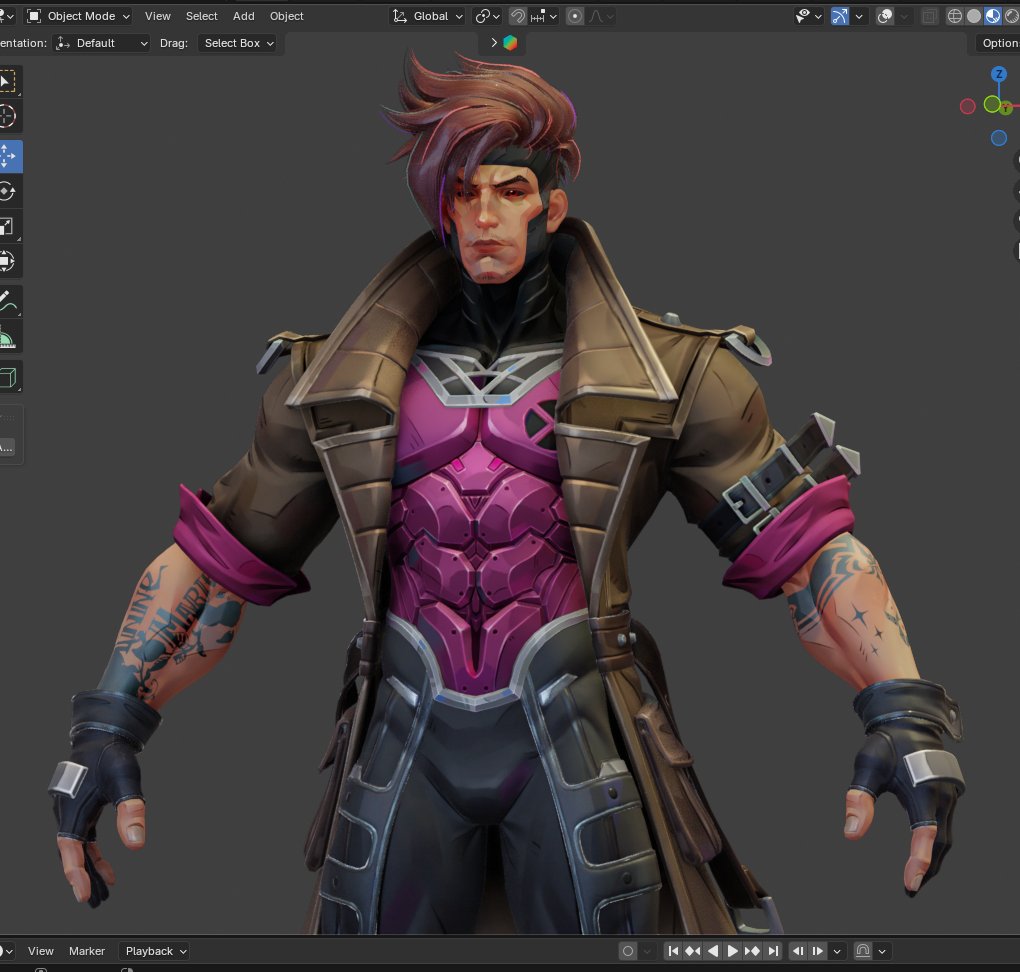Switch to rendered viewport shading
This screenshot has width=1020, height=972.
coord(1012,16)
